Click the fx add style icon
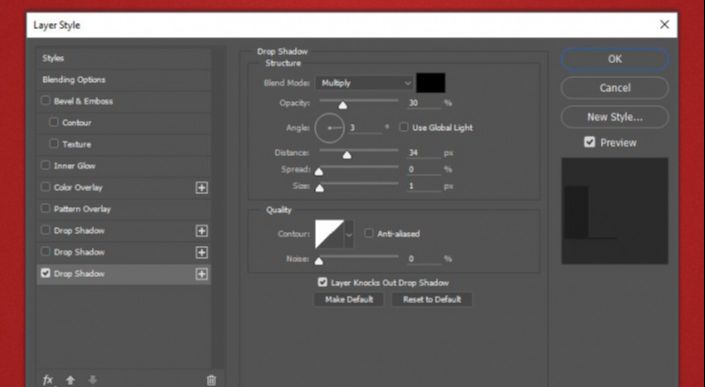Image resolution: width=705 pixels, height=387 pixels. pyautogui.click(x=48, y=380)
